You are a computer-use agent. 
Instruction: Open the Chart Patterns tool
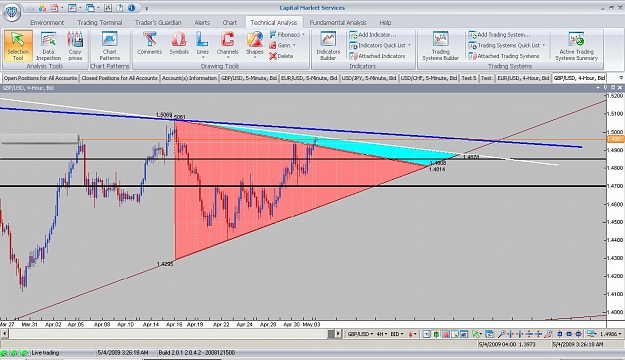110,46
